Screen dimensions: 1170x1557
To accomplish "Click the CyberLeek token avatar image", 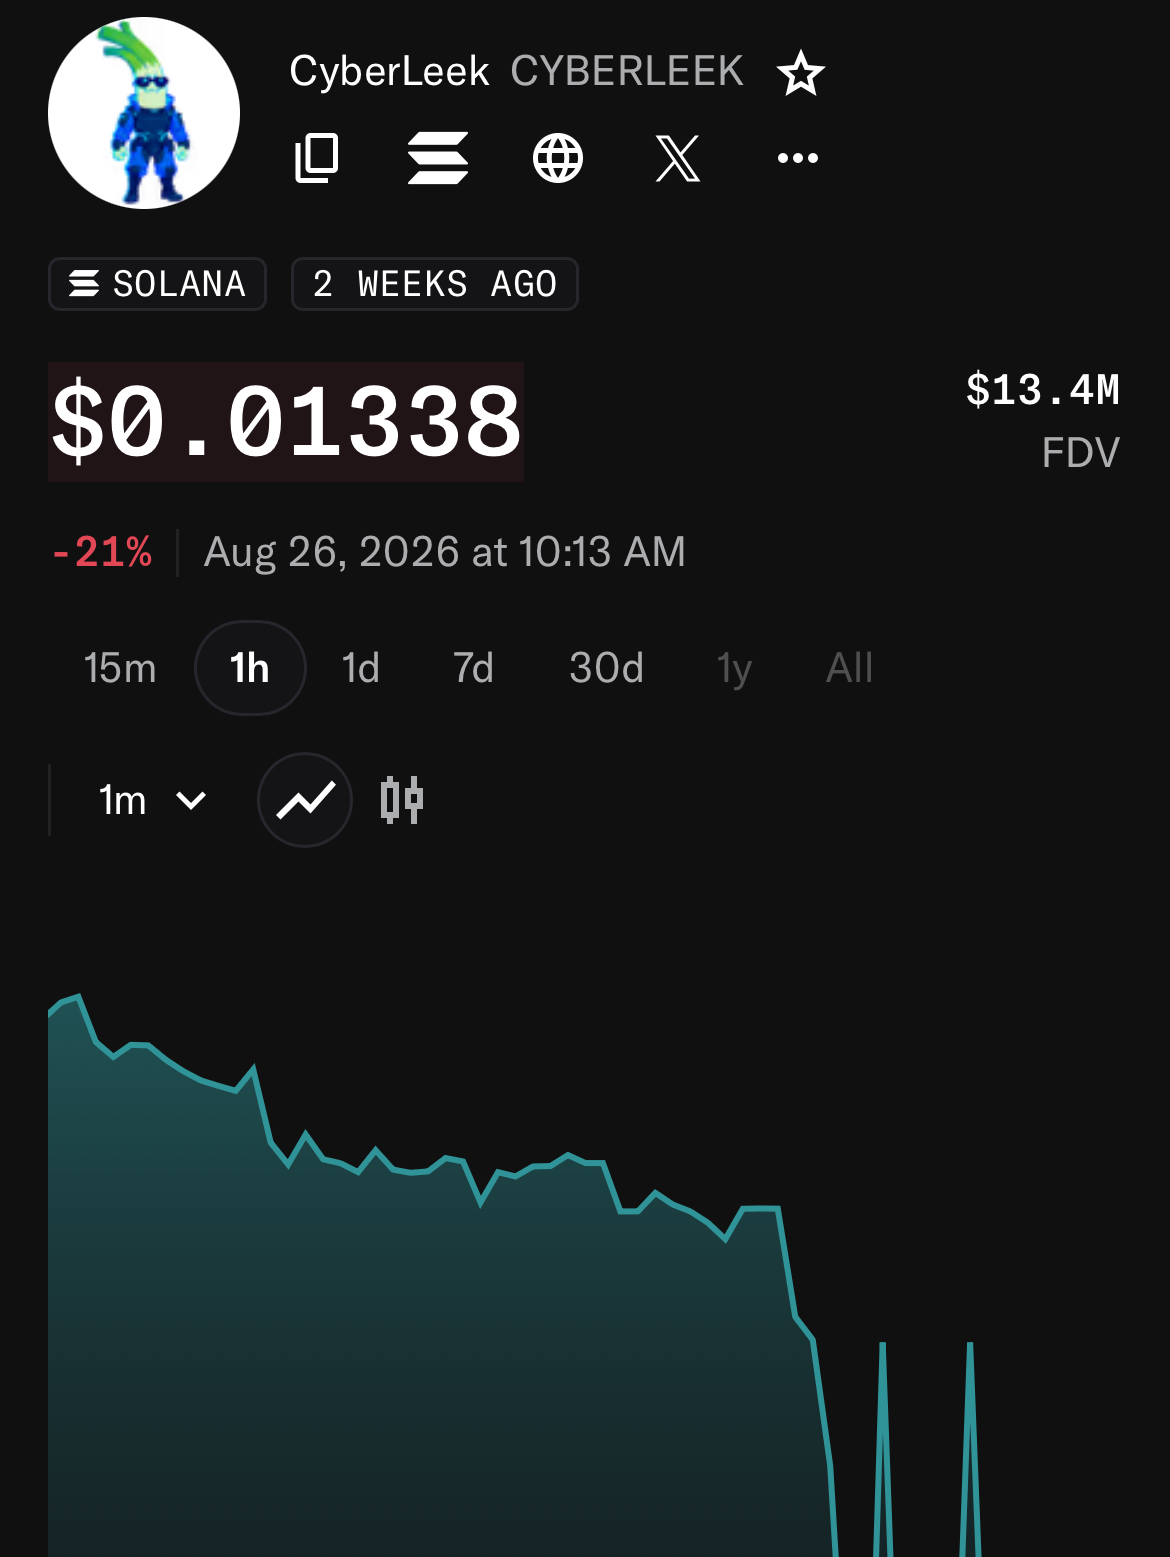I will coord(144,113).
